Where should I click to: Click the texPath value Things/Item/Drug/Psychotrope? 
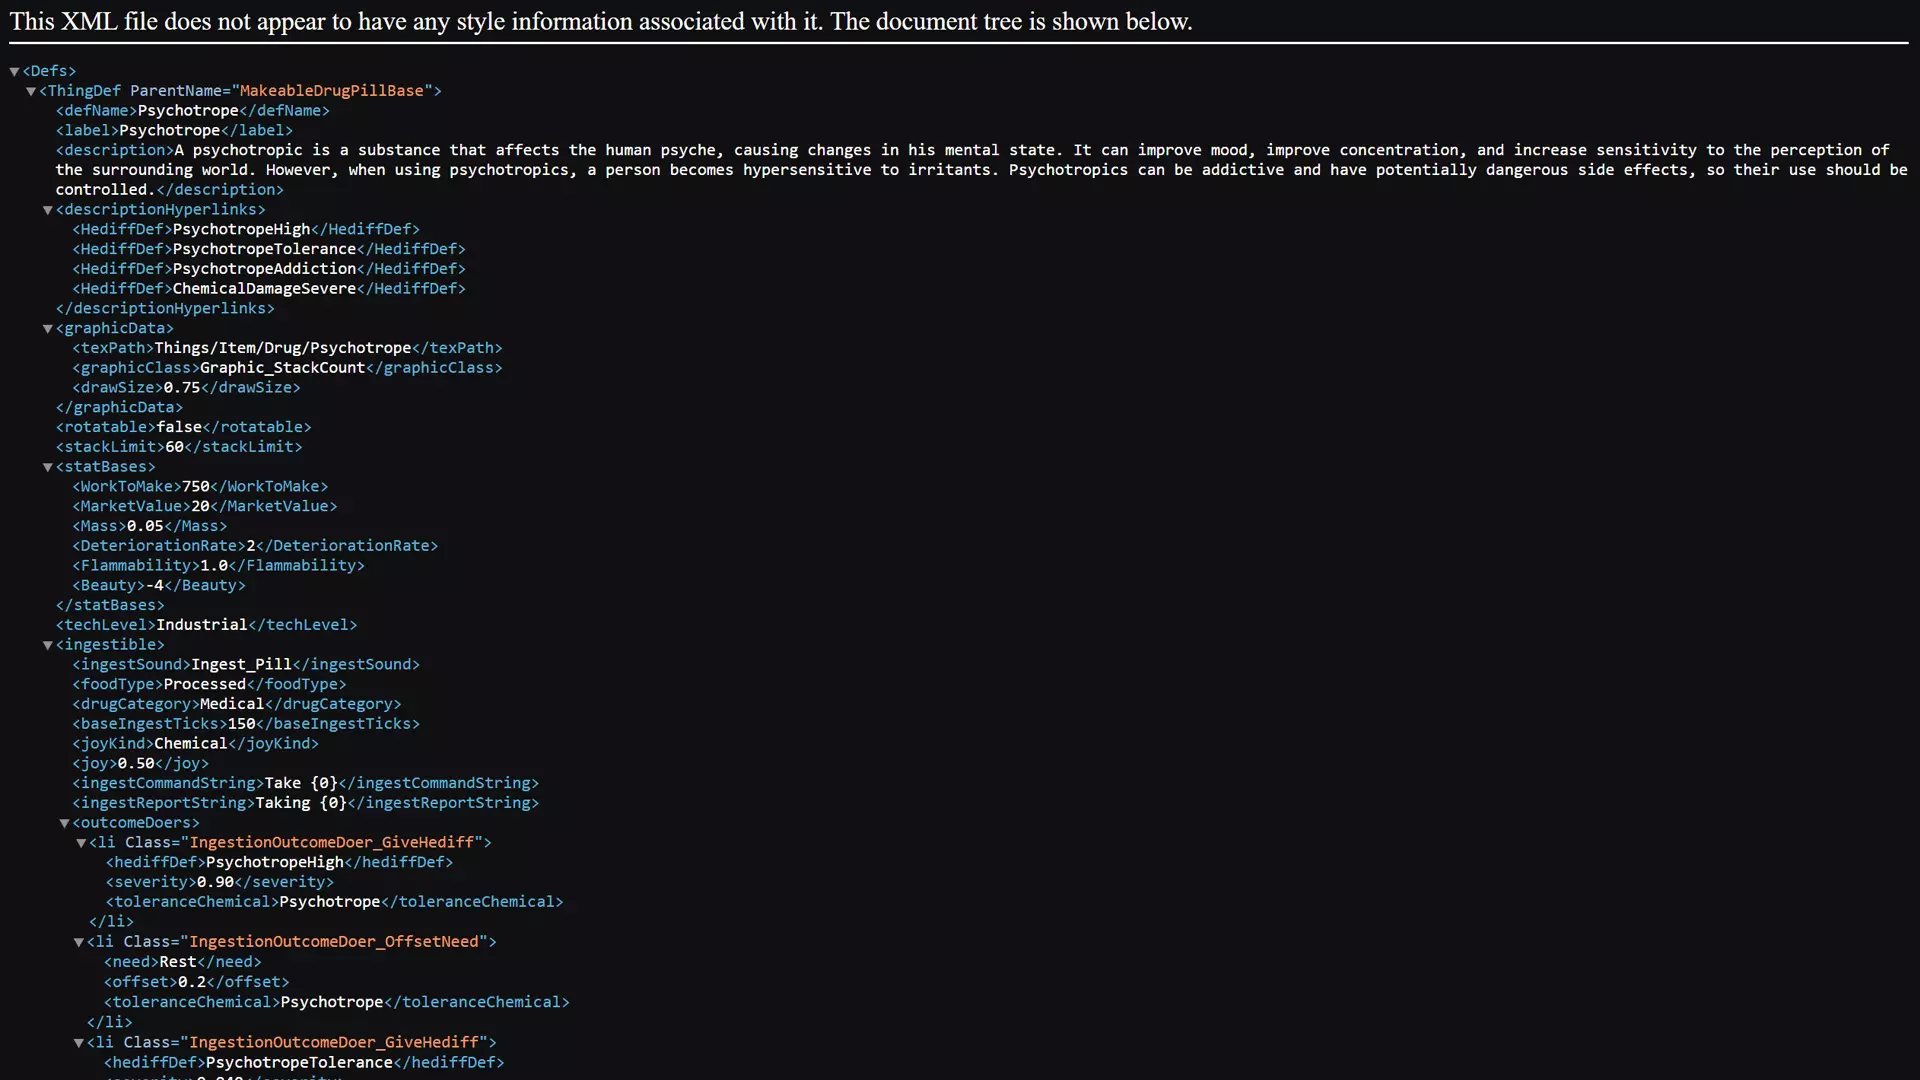click(282, 348)
